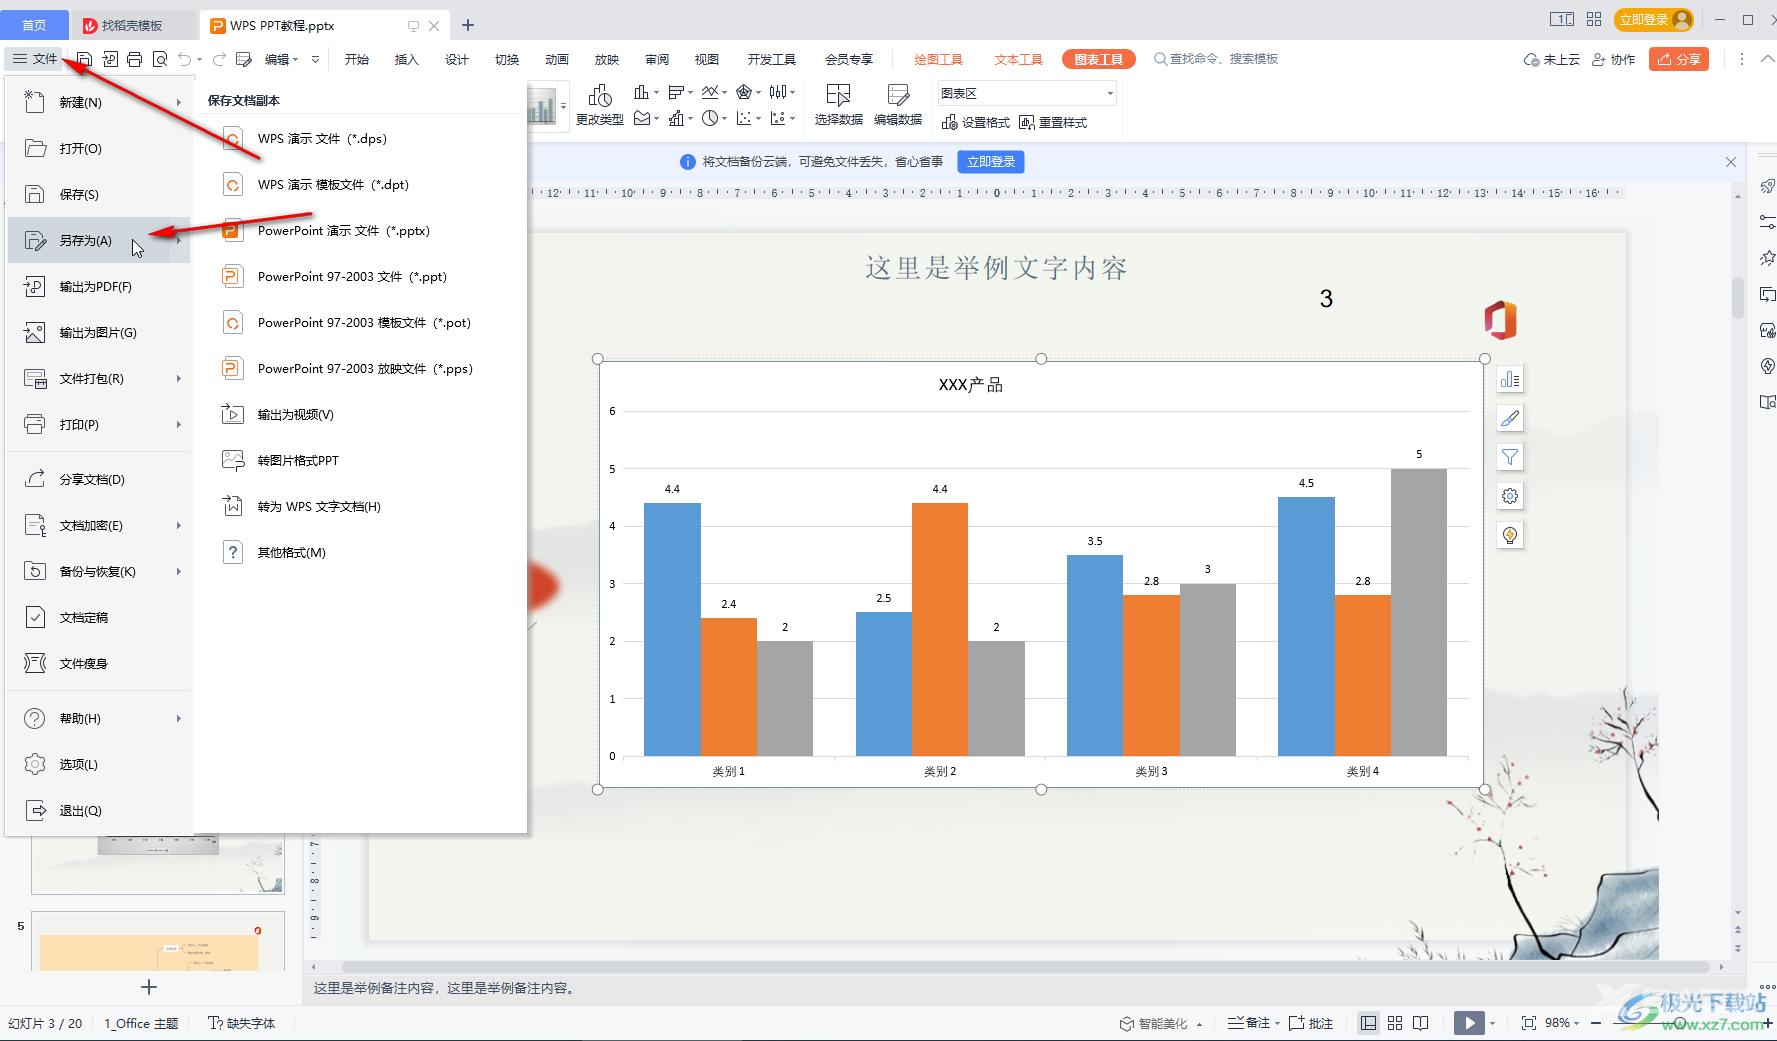Switch to the 文本工具 tab
This screenshot has height=1041, width=1777.
pyautogui.click(x=1018, y=60)
